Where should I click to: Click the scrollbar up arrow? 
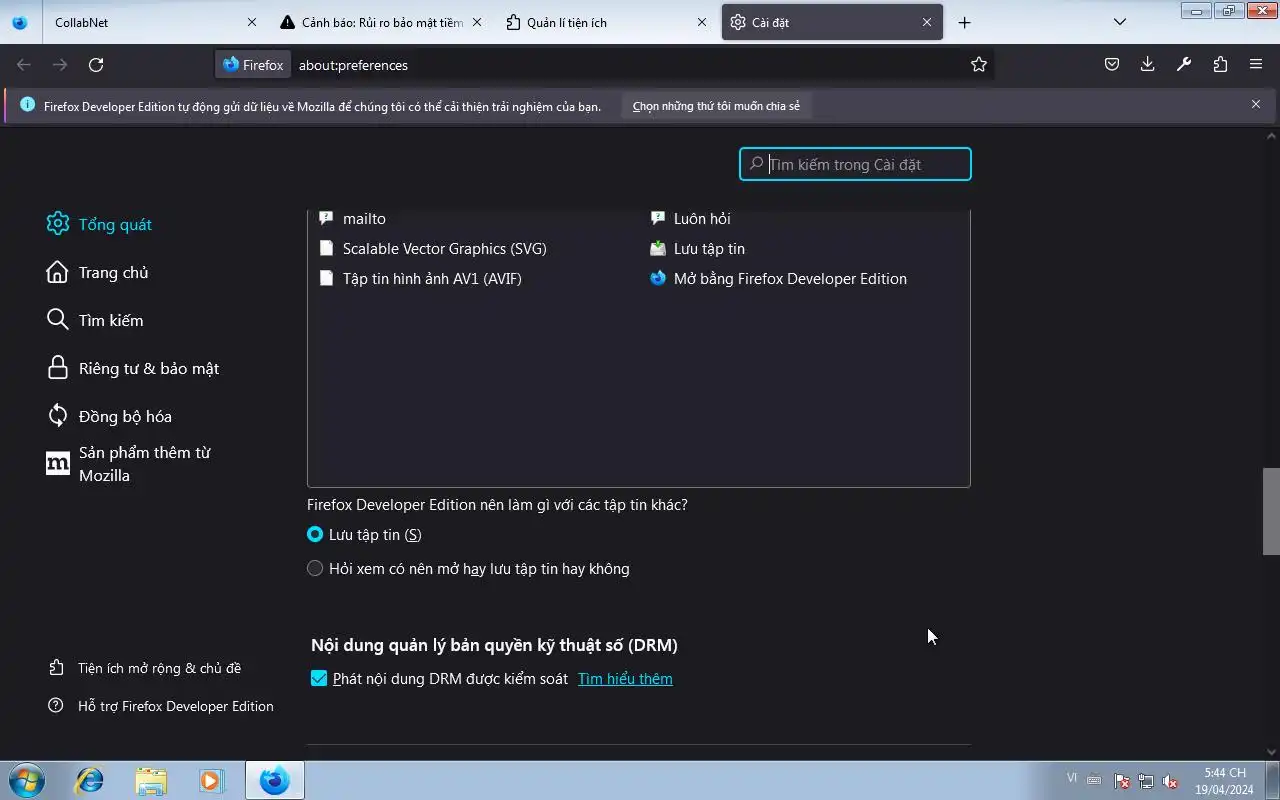pyautogui.click(x=1271, y=135)
